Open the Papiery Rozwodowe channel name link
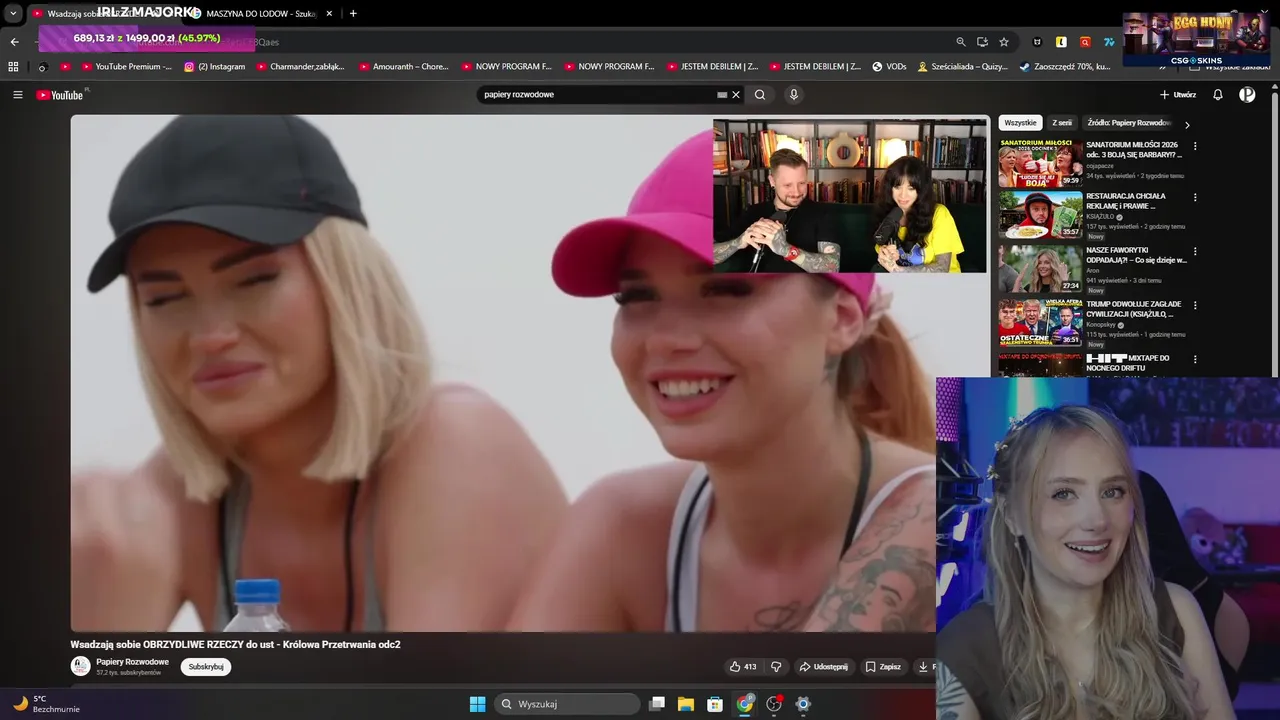Image resolution: width=1280 pixels, height=720 pixels. click(132, 662)
